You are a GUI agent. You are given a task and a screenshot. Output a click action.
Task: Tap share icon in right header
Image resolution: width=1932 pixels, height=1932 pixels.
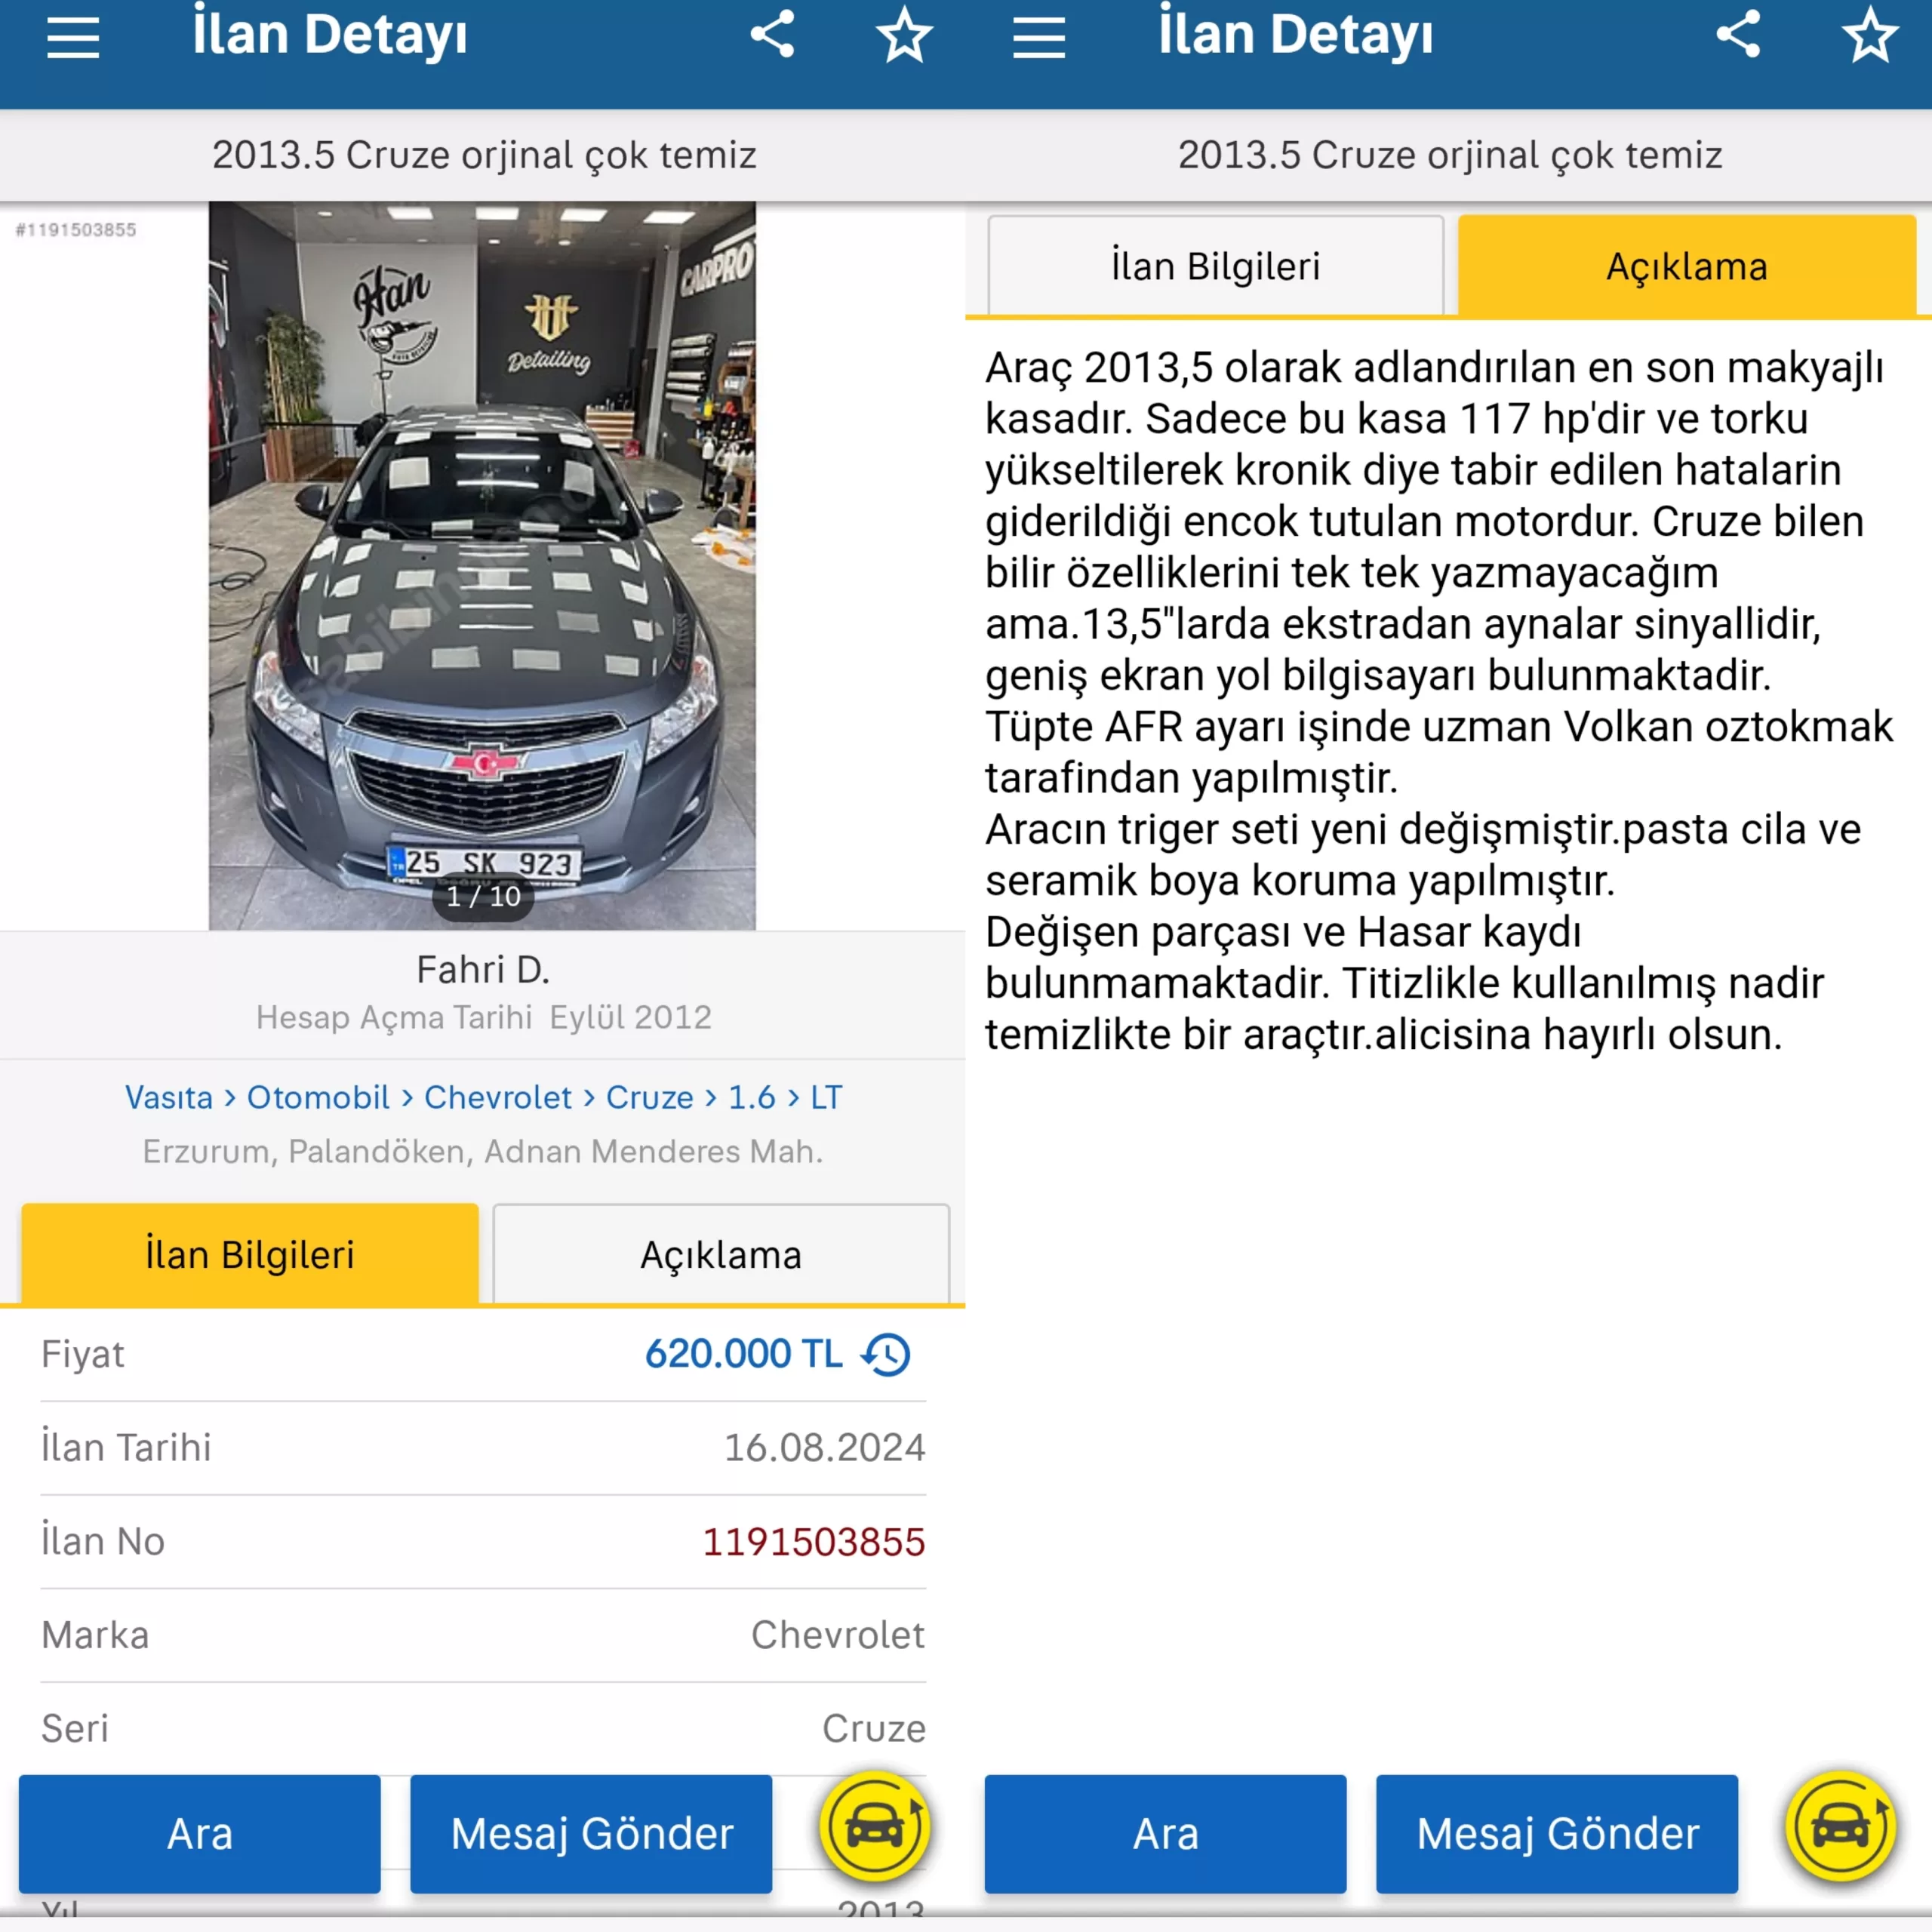[x=1739, y=35]
